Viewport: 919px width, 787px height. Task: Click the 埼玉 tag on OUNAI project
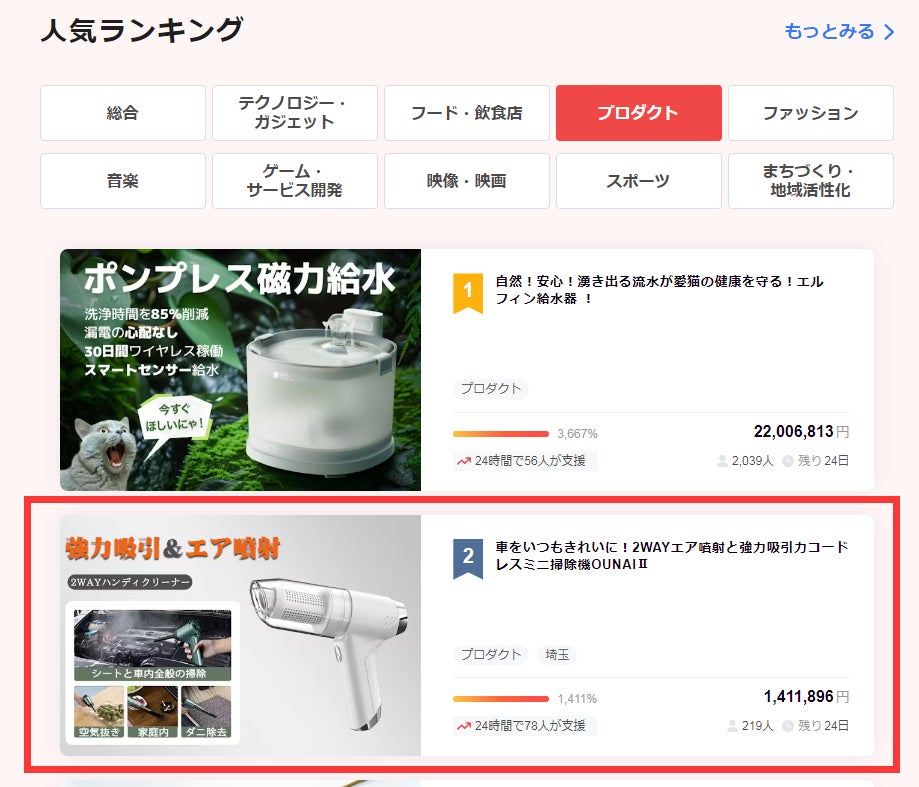click(x=557, y=655)
